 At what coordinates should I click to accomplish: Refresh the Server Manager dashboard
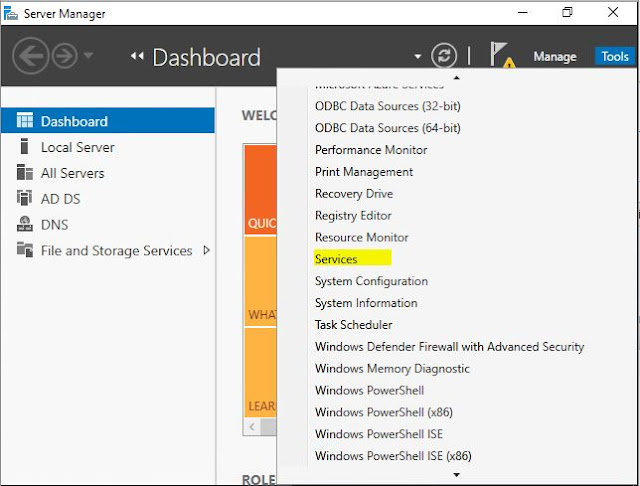(x=443, y=56)
